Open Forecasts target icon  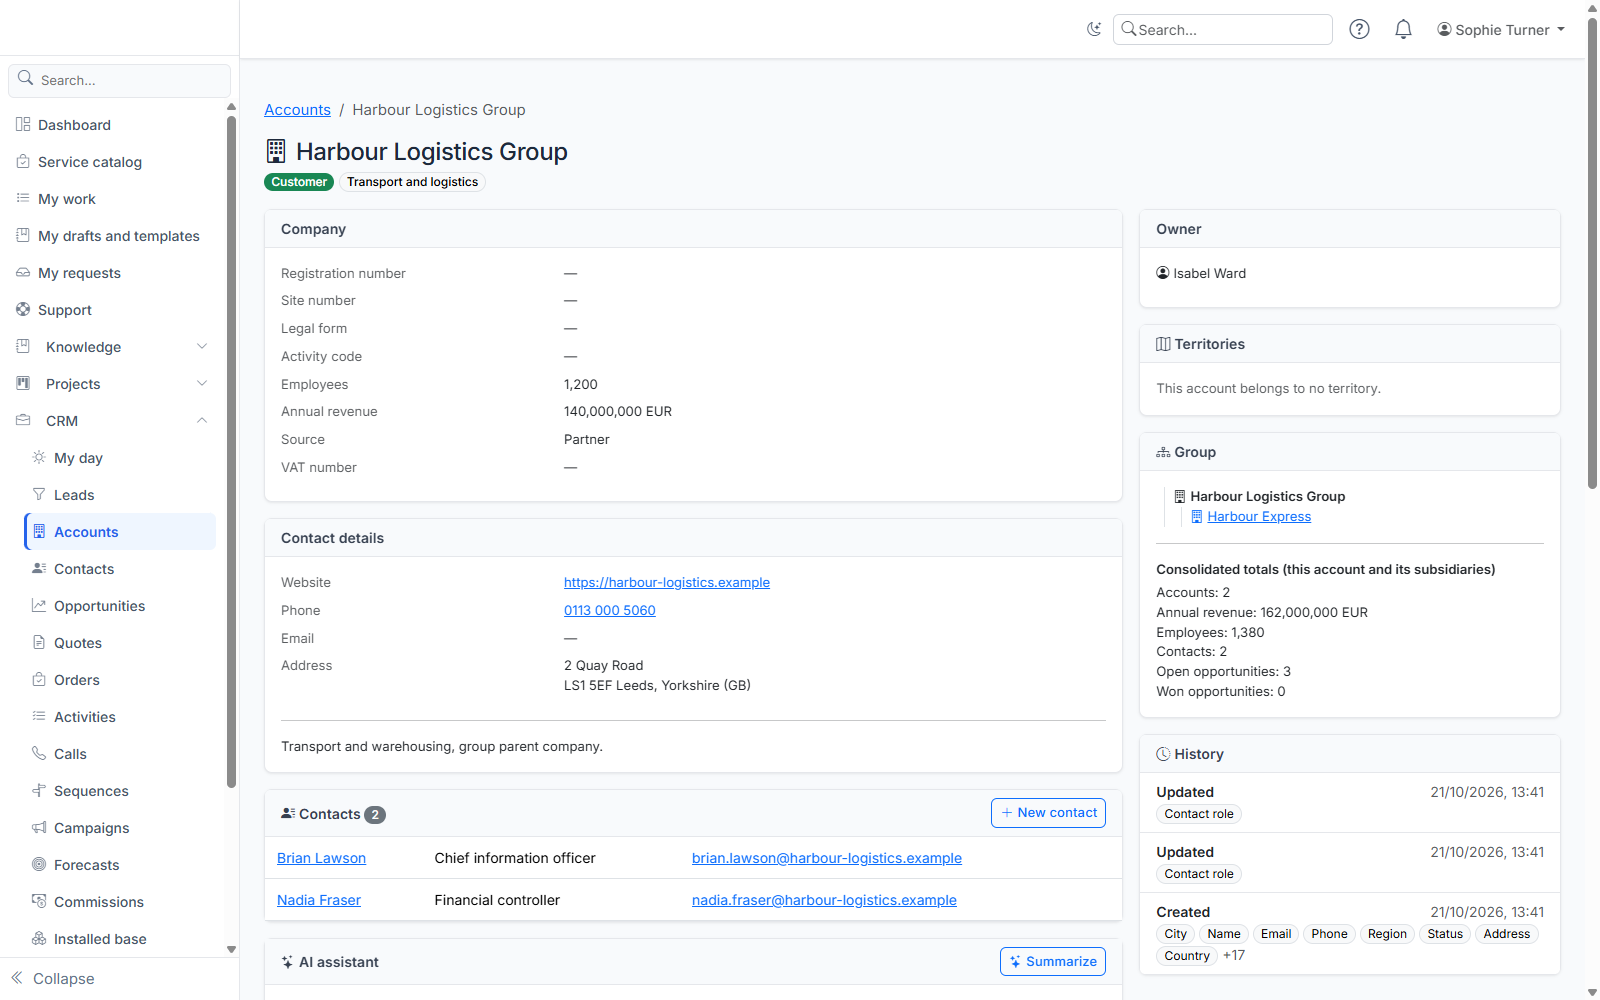point(39,865)
